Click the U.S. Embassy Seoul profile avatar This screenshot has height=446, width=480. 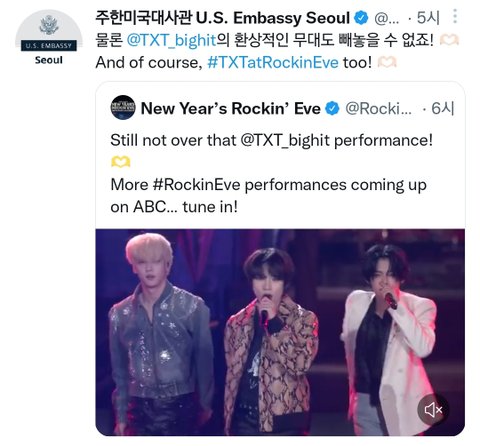(49, 37)
